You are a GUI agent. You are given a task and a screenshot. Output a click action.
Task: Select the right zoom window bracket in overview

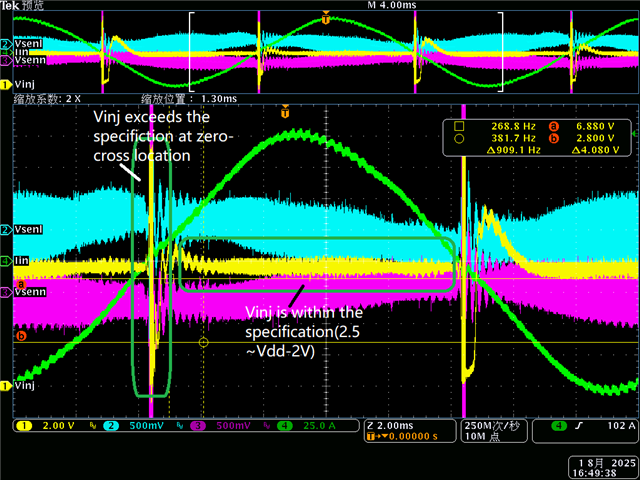(x=501, y=52)
